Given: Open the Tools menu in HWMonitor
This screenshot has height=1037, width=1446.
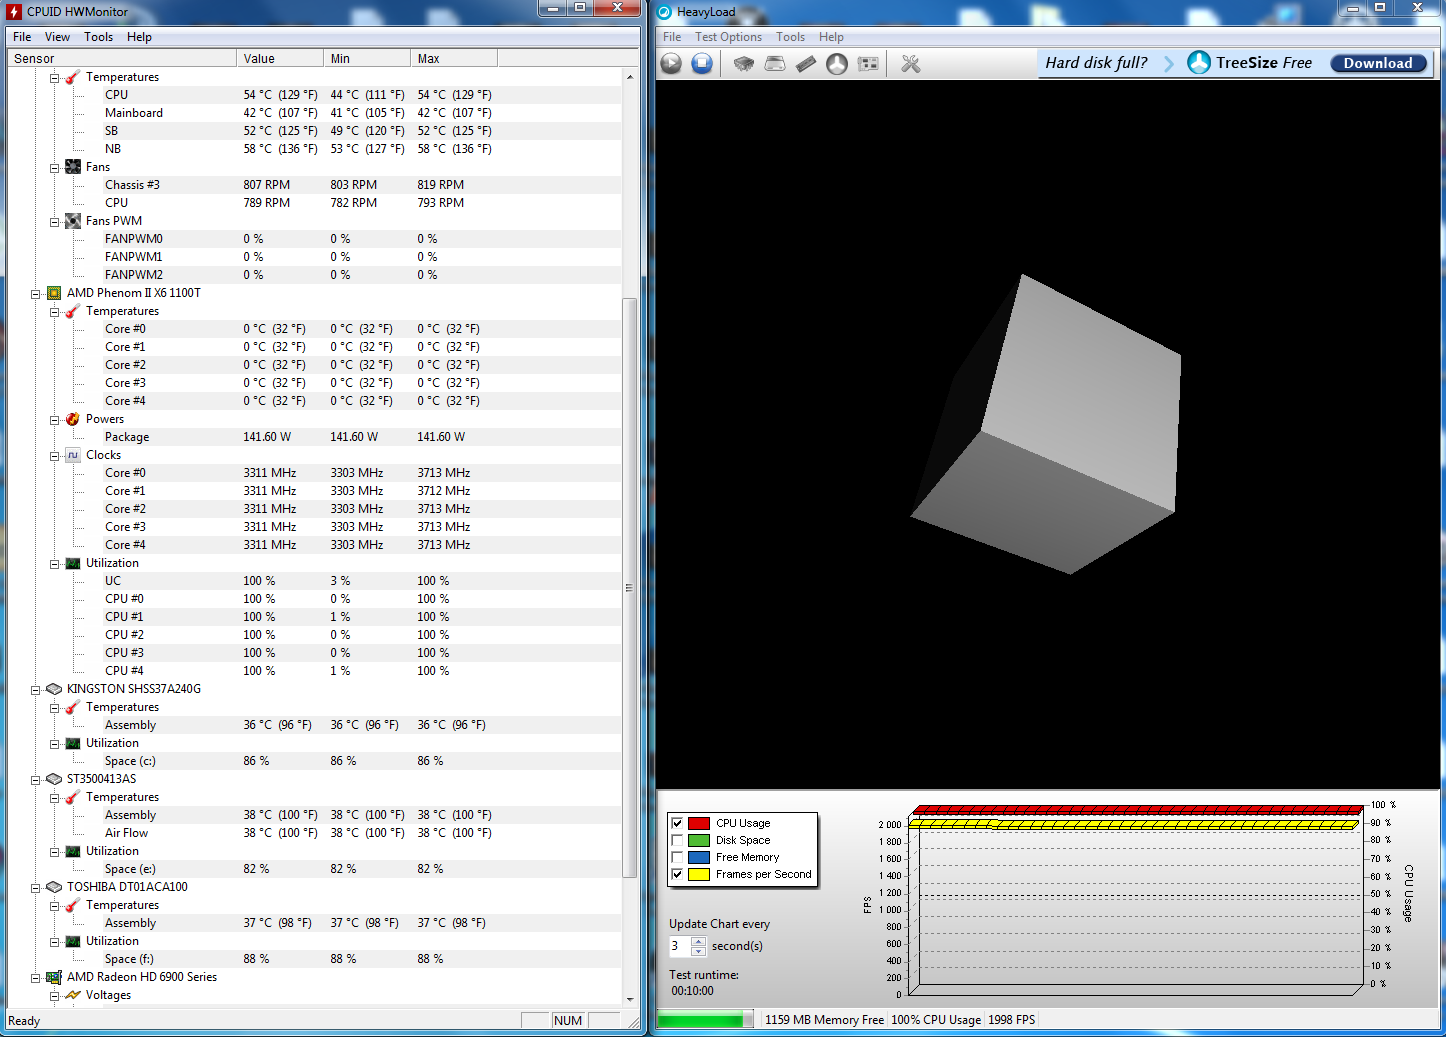Looking at the screenshot, I should pos(98,37).
